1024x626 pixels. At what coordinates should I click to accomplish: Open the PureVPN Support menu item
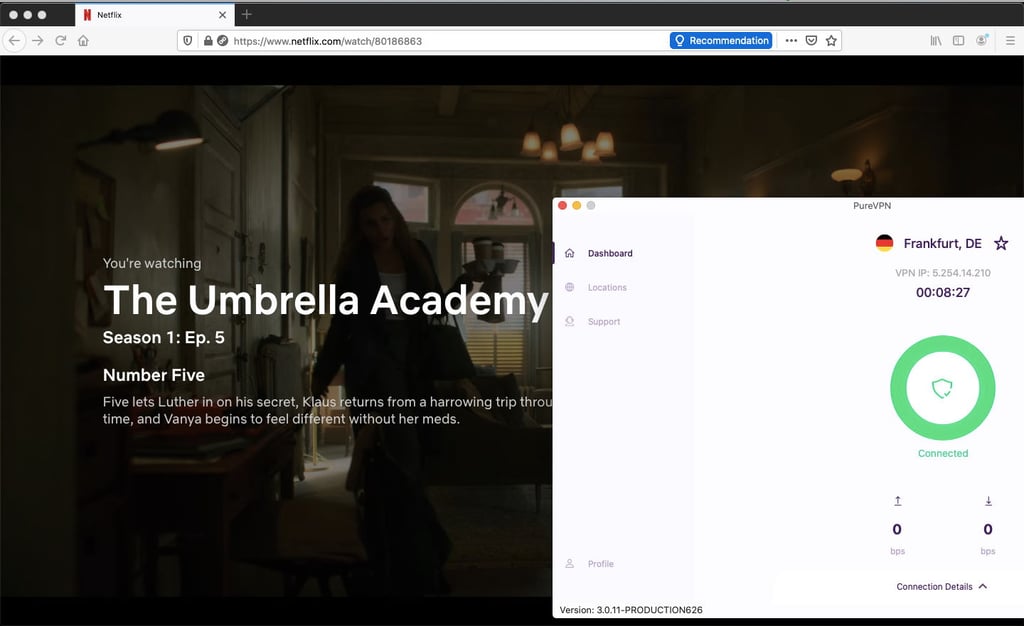click(603, 322)
